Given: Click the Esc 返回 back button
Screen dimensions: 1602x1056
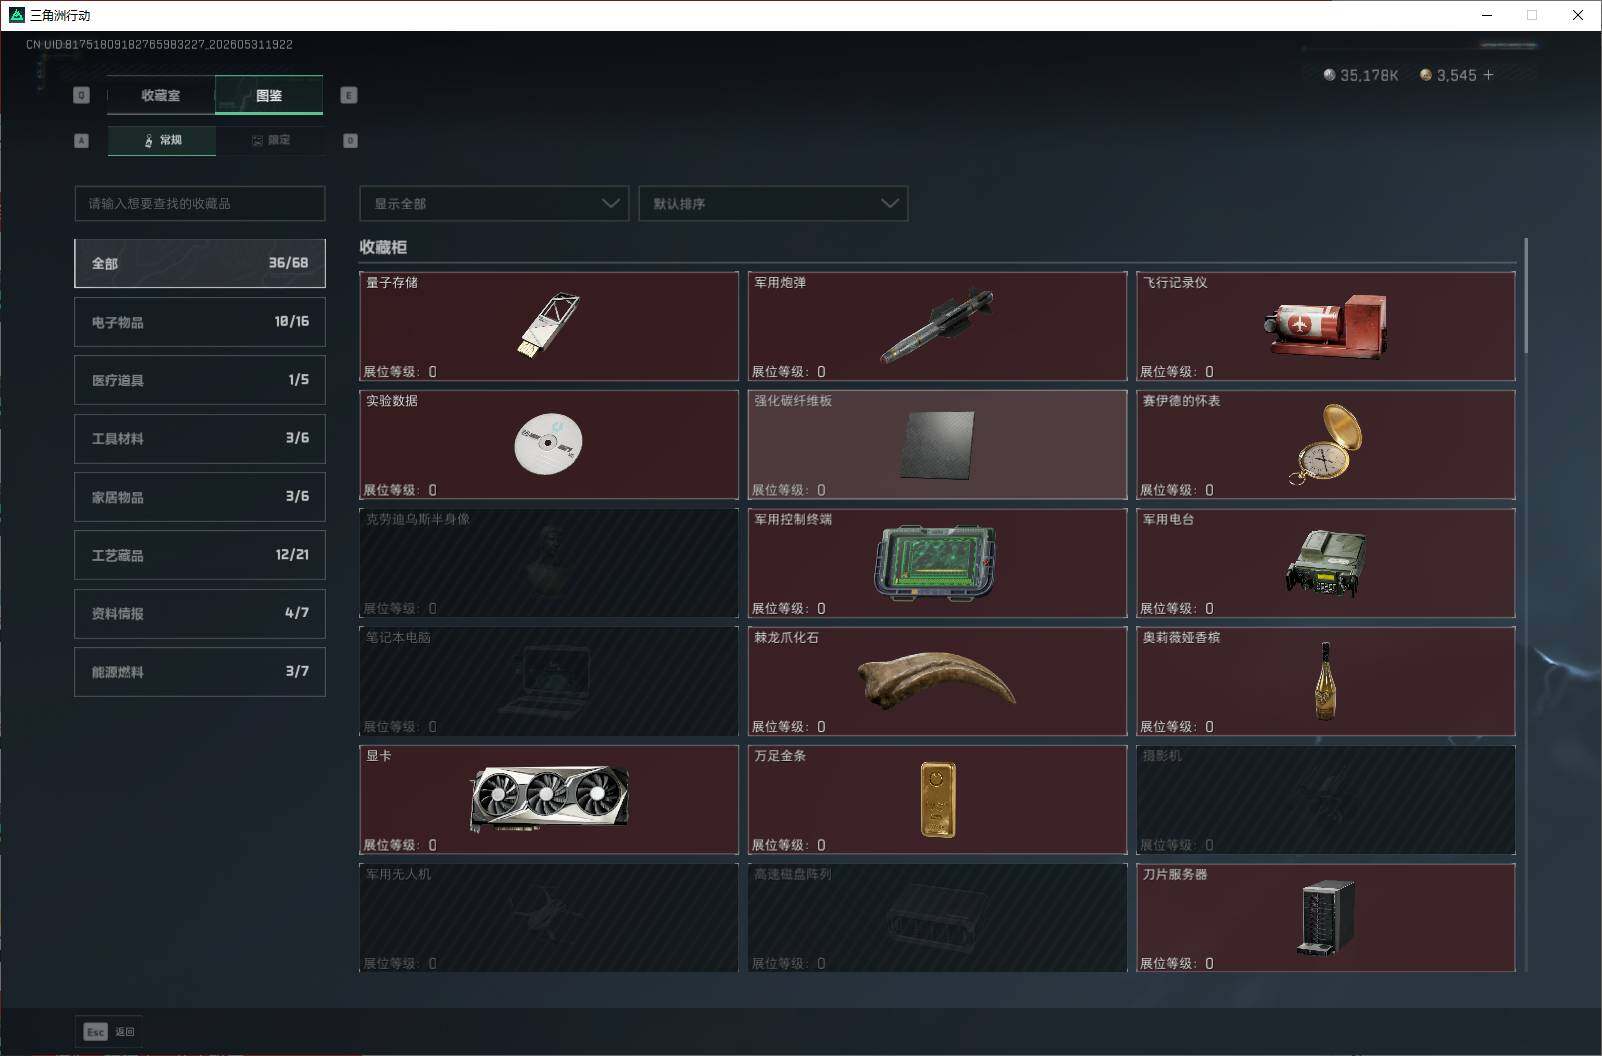Looking at the screenshot, I should [108, 1031].
